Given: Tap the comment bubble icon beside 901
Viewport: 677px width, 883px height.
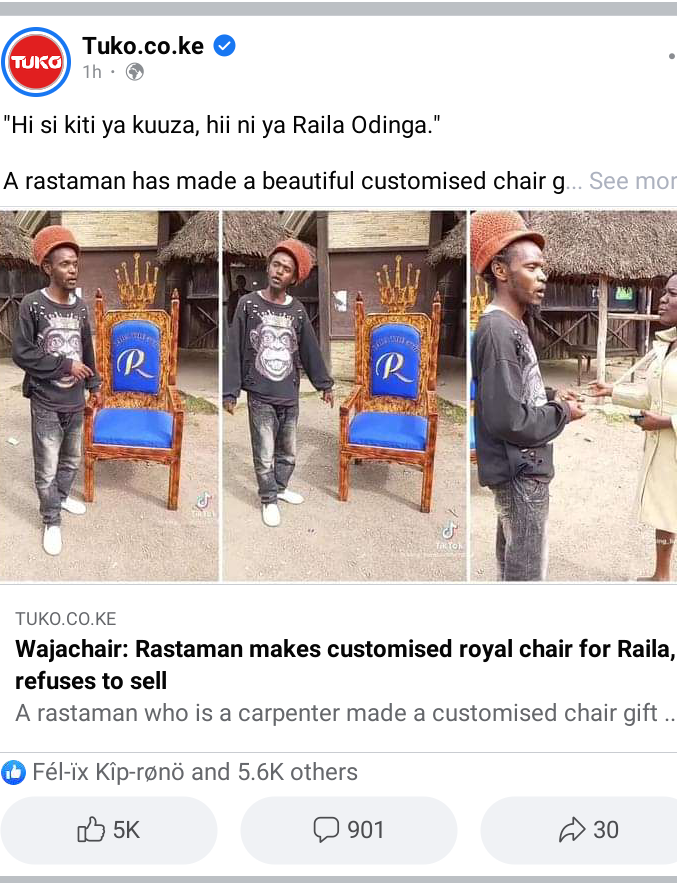Looking at the screenshot, I should click(326, 830).
